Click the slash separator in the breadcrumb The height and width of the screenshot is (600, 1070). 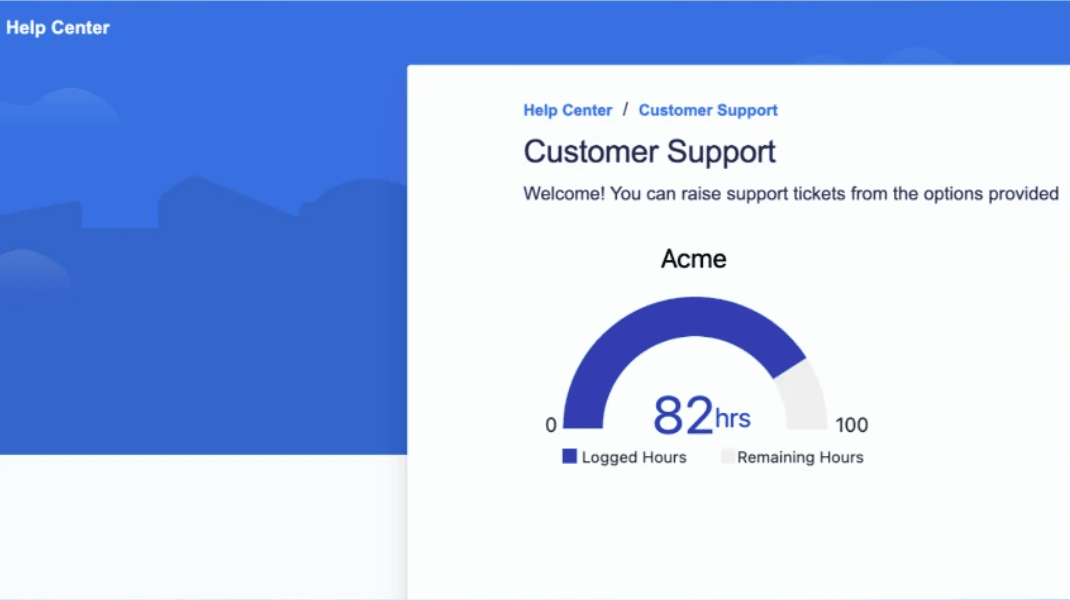tap(625, 109)
